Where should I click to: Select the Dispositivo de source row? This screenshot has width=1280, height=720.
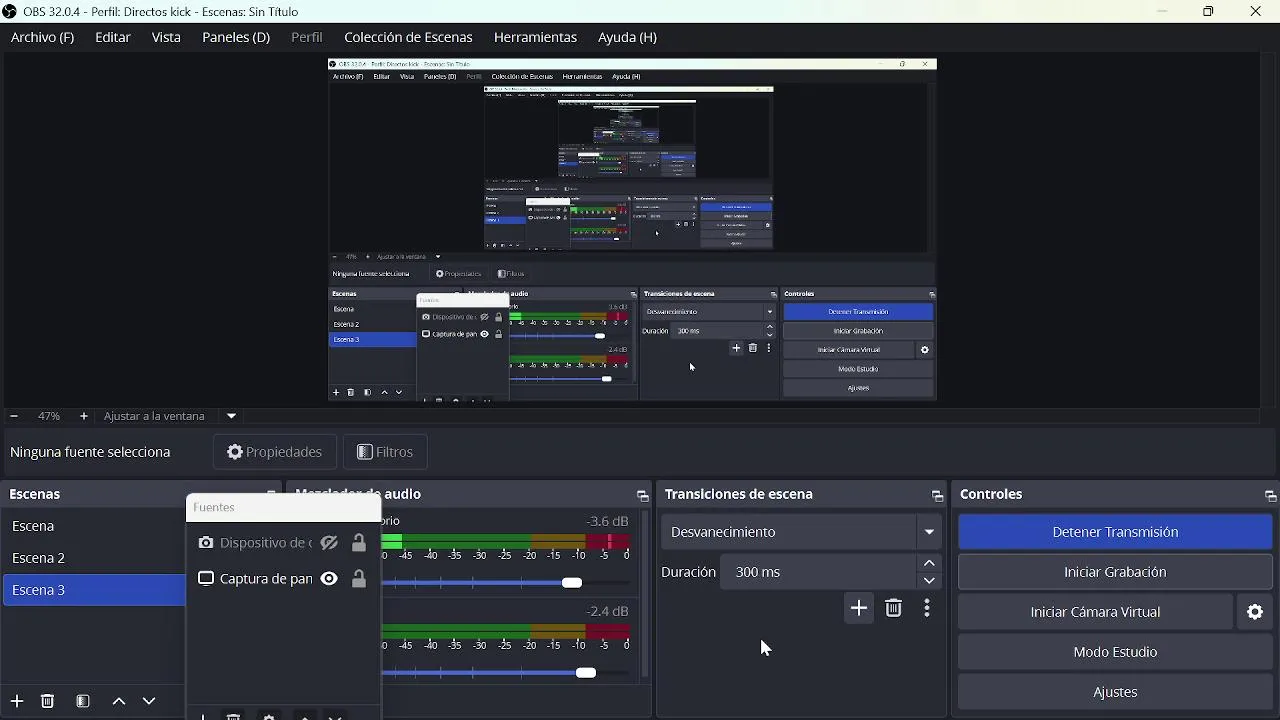point(283,543)
